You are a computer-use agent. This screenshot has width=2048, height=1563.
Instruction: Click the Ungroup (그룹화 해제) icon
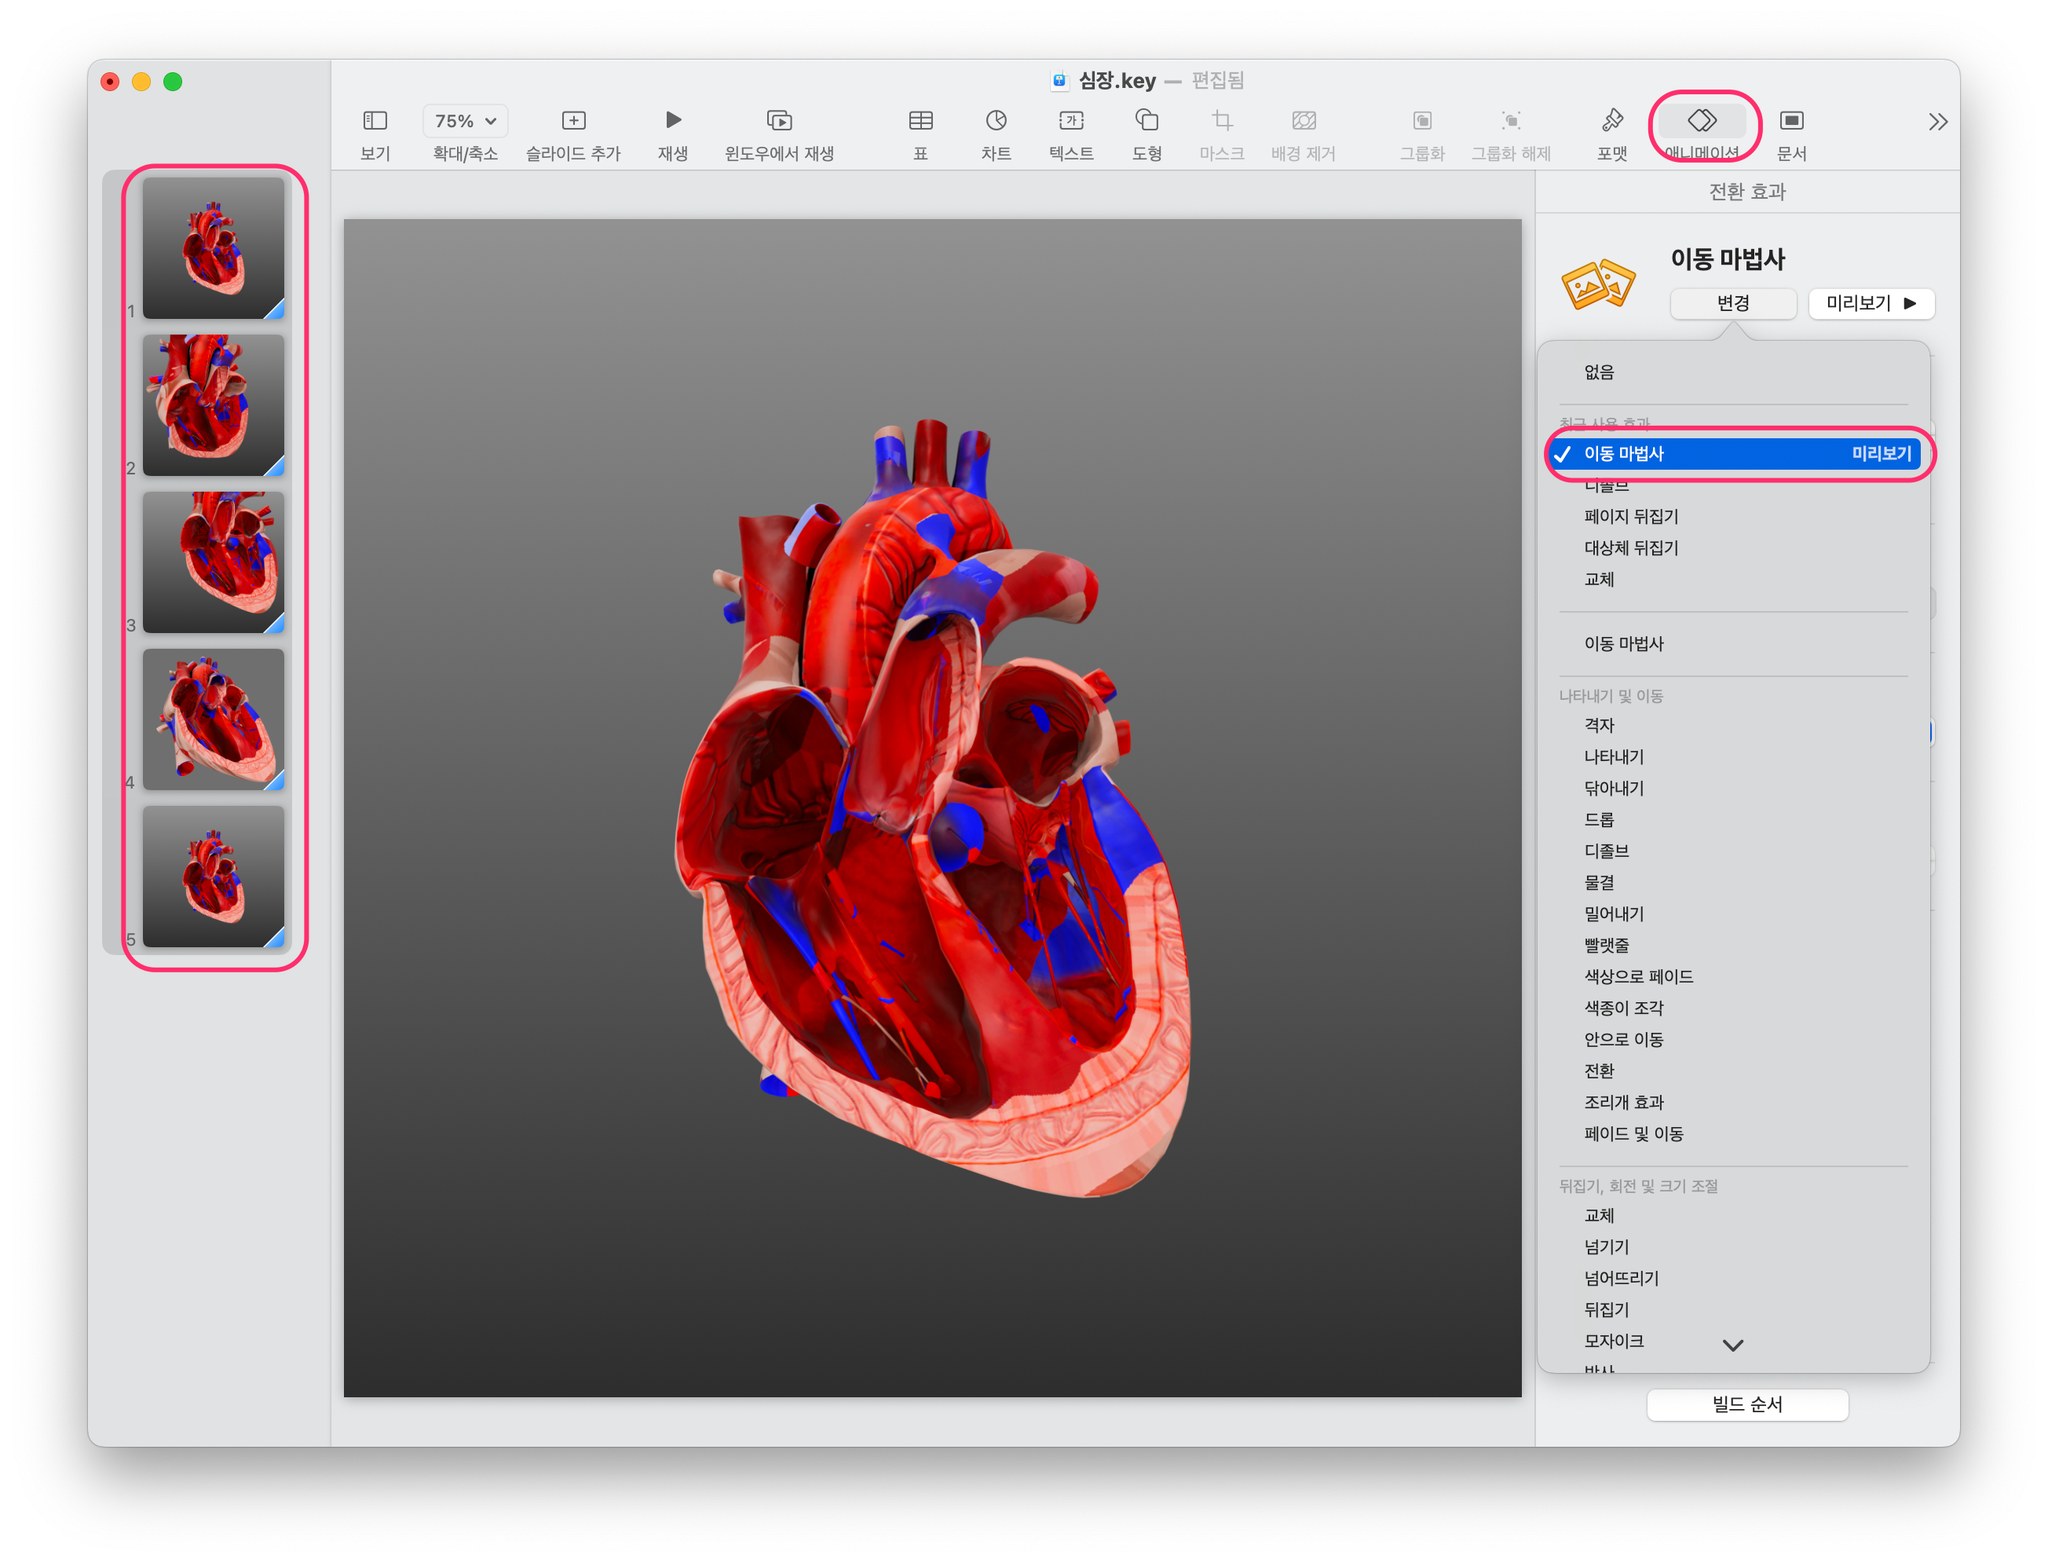(1511, 121)
